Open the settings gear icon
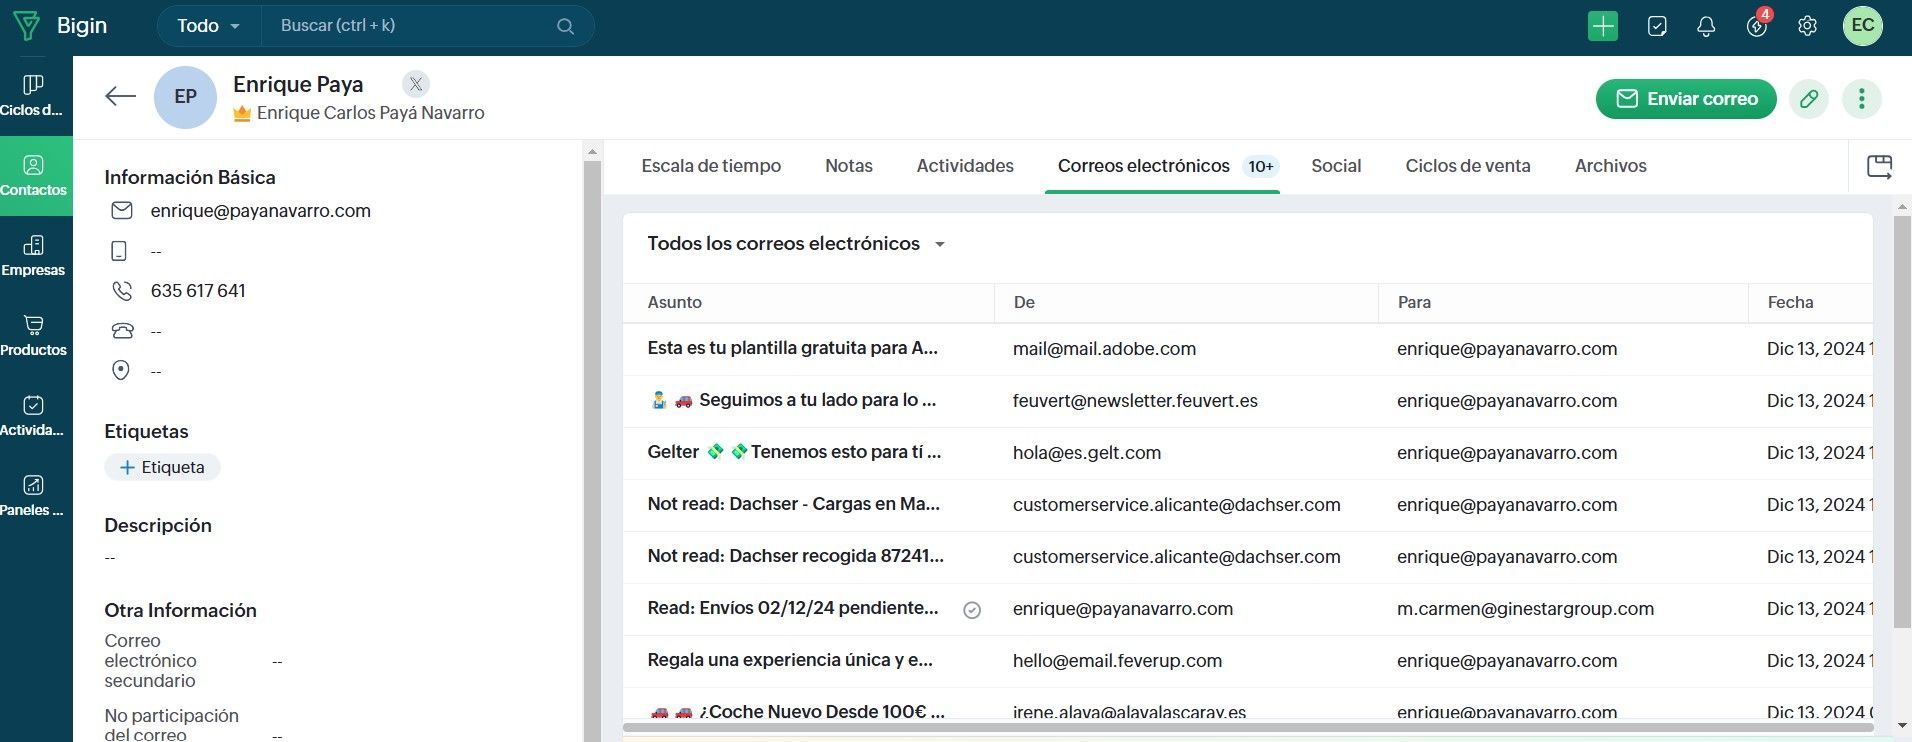The image size is (1912, 742). 1807,26
